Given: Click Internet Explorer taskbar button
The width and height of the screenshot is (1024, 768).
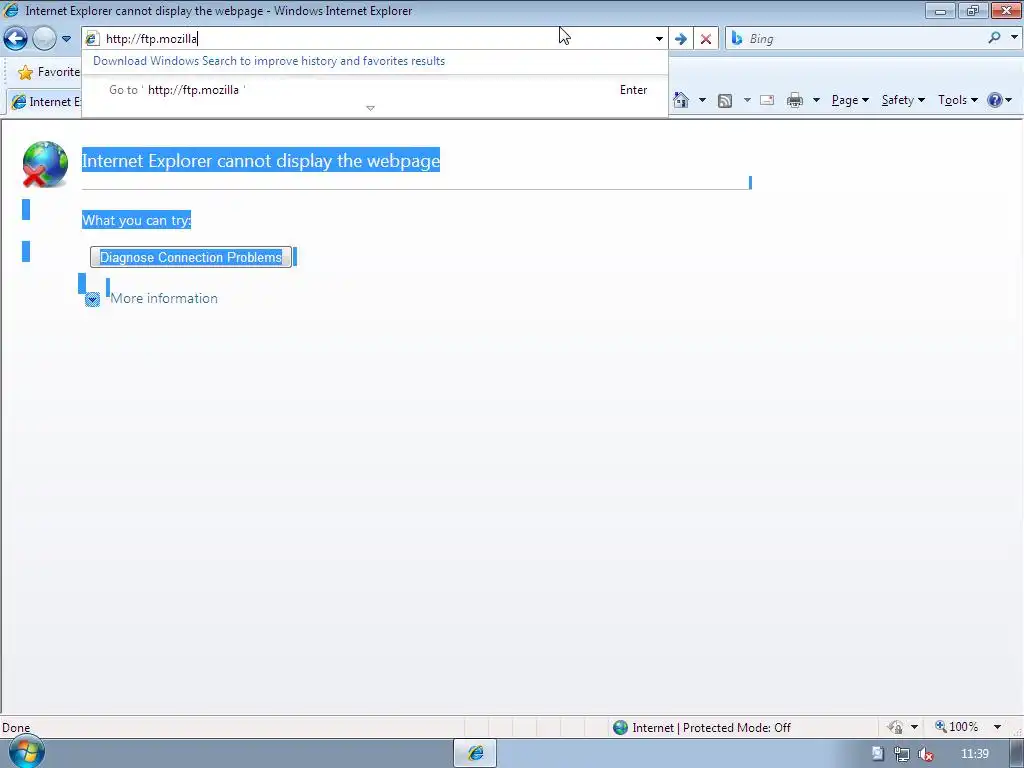Looking at the screenshot, I should click(x=475, y=754).
